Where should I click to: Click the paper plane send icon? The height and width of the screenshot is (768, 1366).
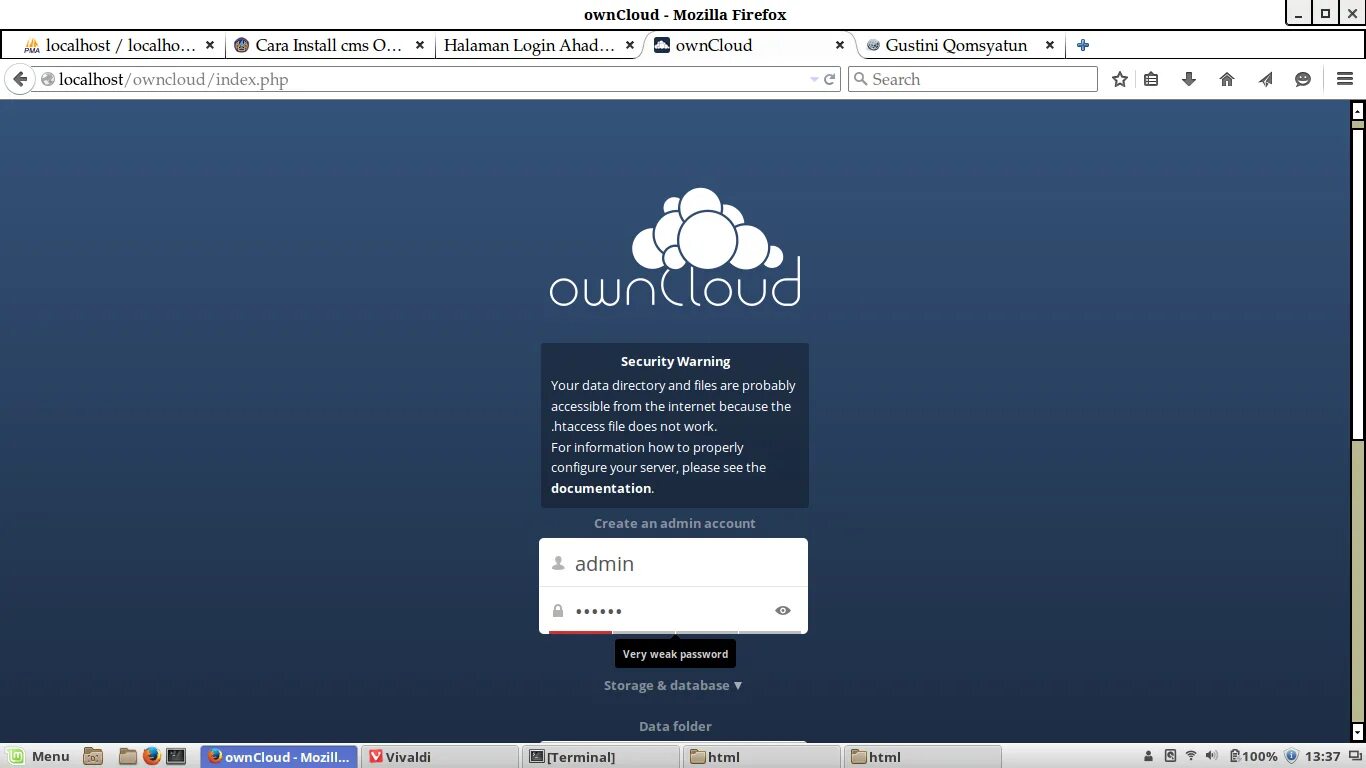[1265, 79]
